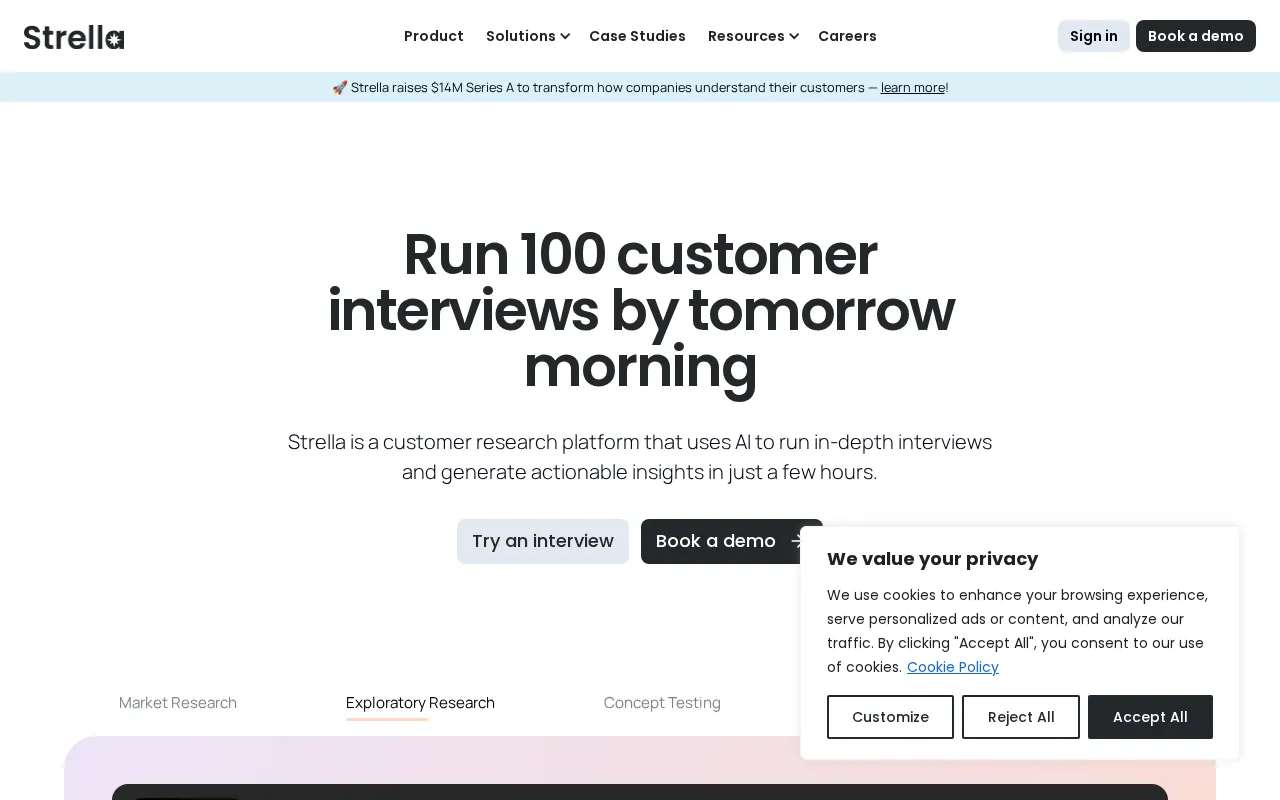Follow the learn more announcement link

coord(913,87)
